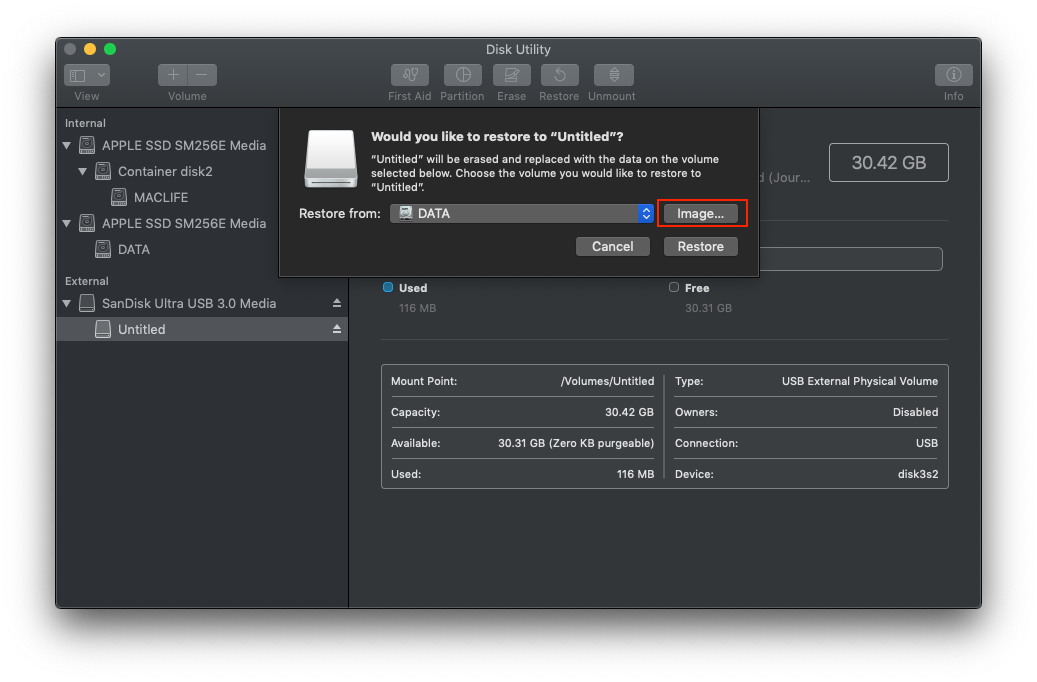Open the View options menu
This screenshot has height=682, width=1037.
click(87, 74)
